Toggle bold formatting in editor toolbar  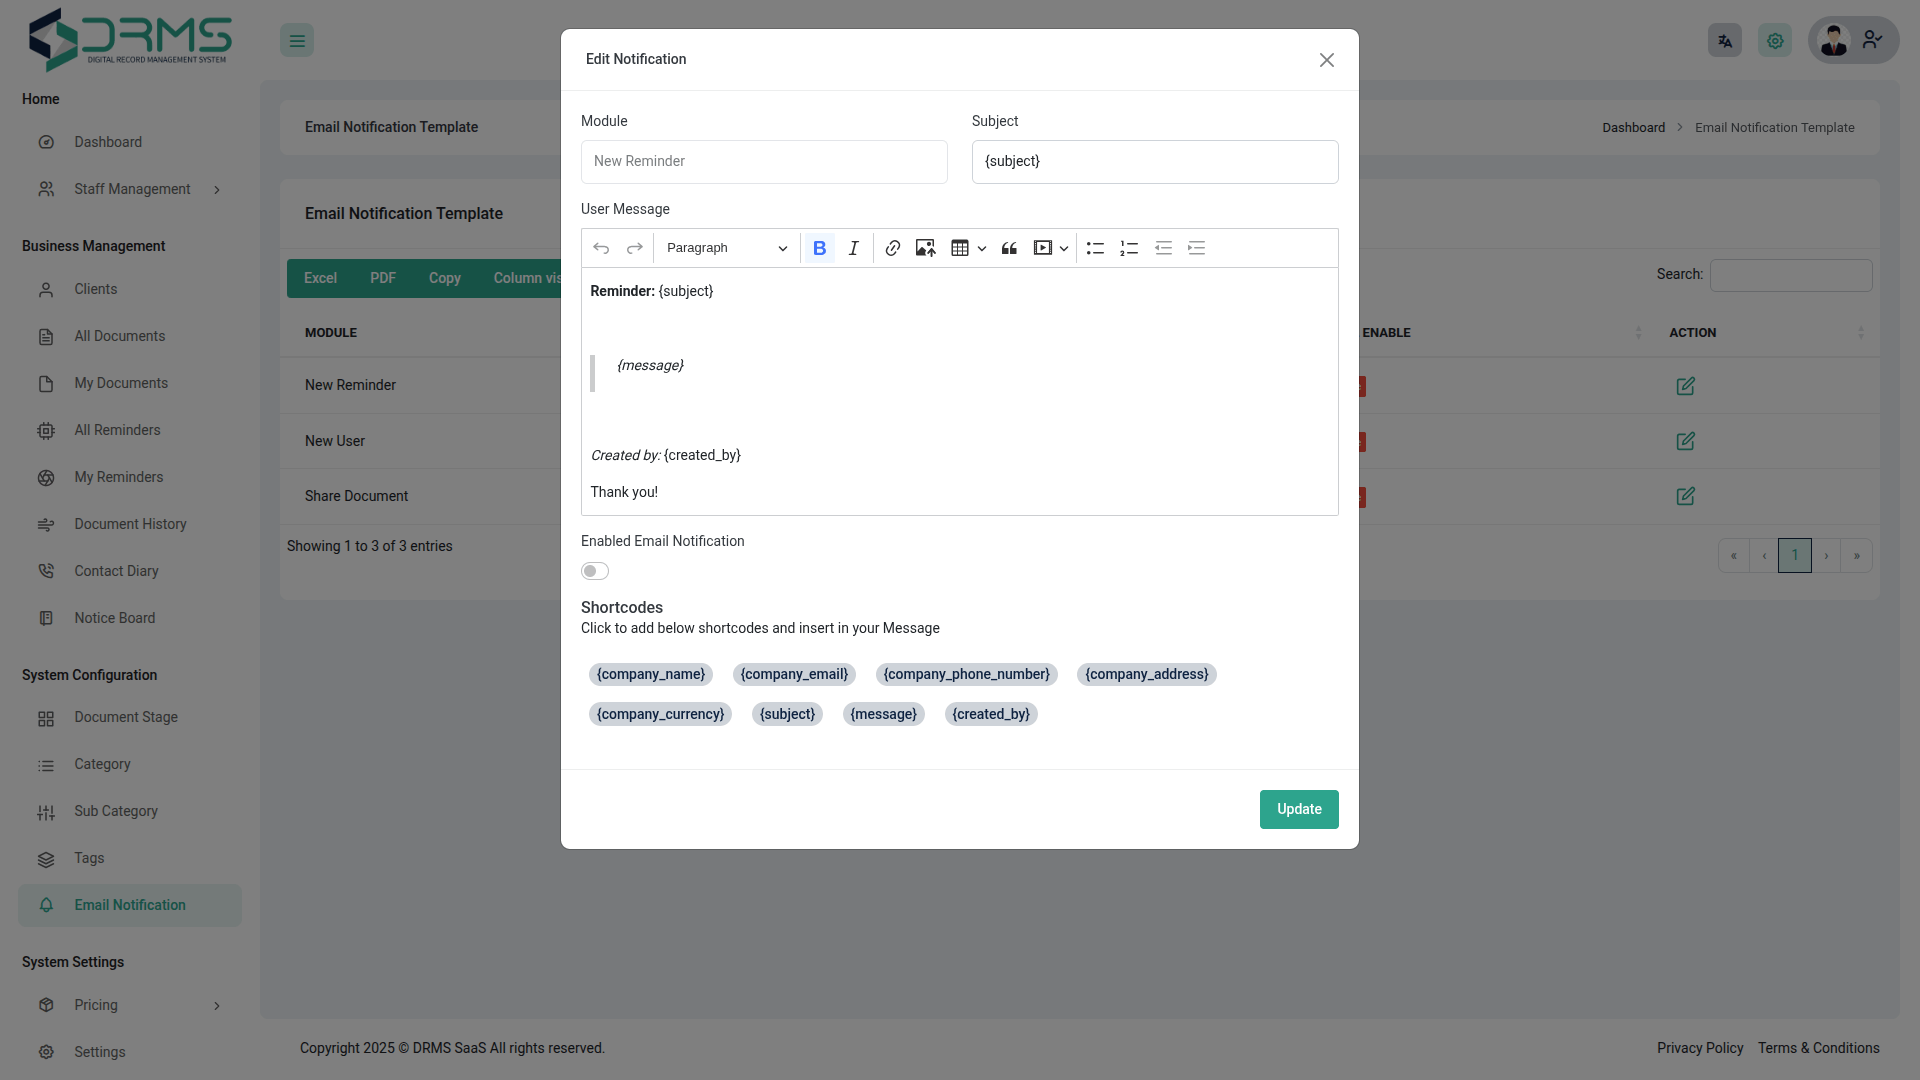pyautogui.click(x=819, y=248)
